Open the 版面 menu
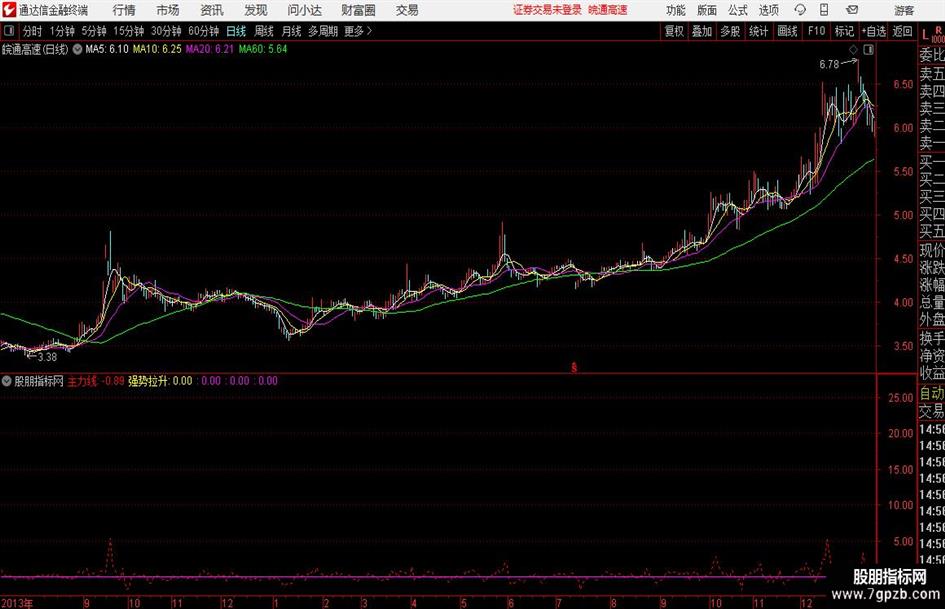This screenshot has height=609, width=945. [x=706, y=10]
